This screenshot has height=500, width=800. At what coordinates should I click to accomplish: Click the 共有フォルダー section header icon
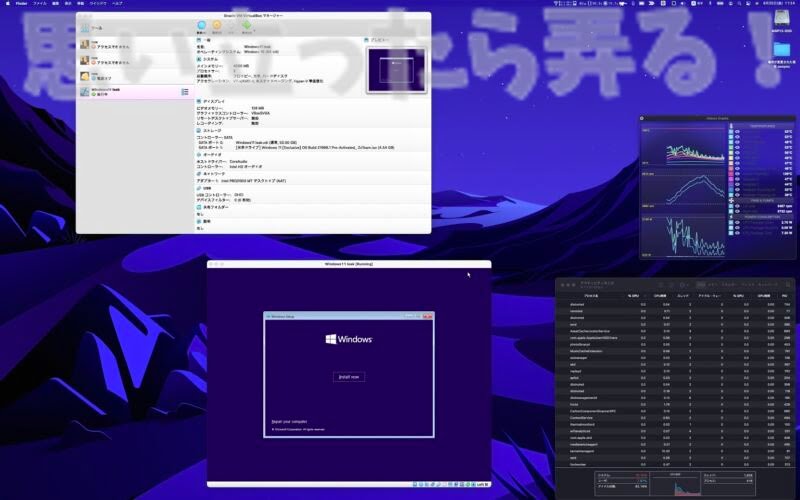[199, 208]
